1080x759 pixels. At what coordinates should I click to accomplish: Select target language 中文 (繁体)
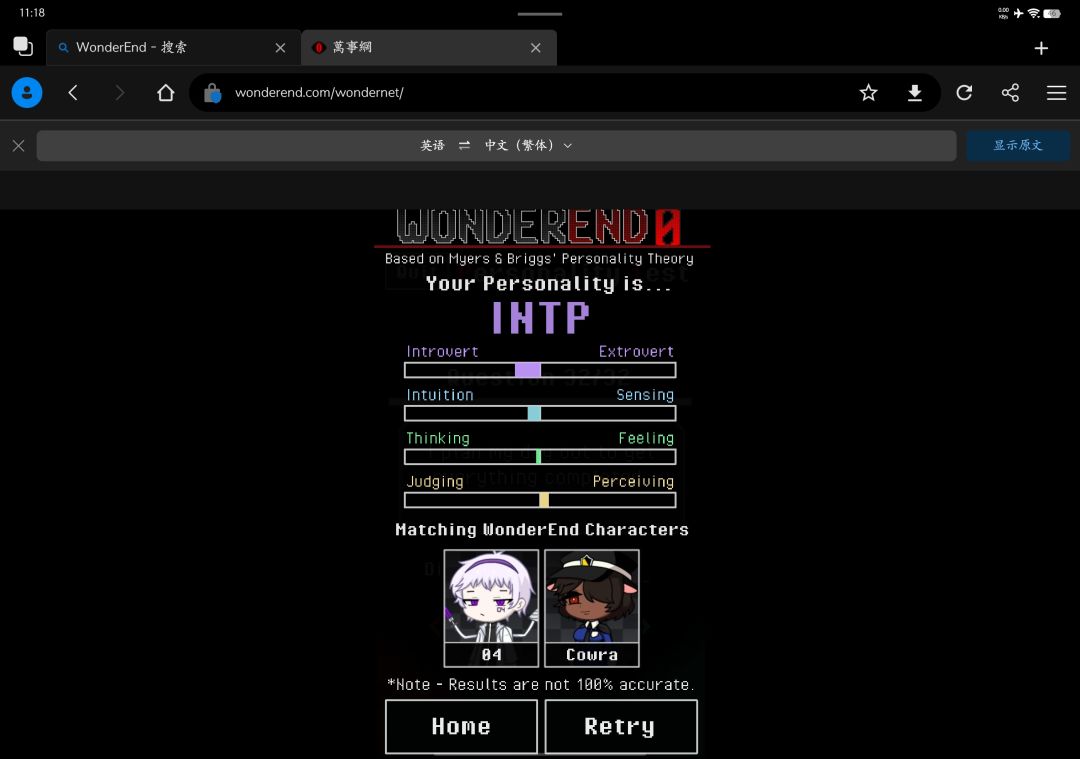519,145
